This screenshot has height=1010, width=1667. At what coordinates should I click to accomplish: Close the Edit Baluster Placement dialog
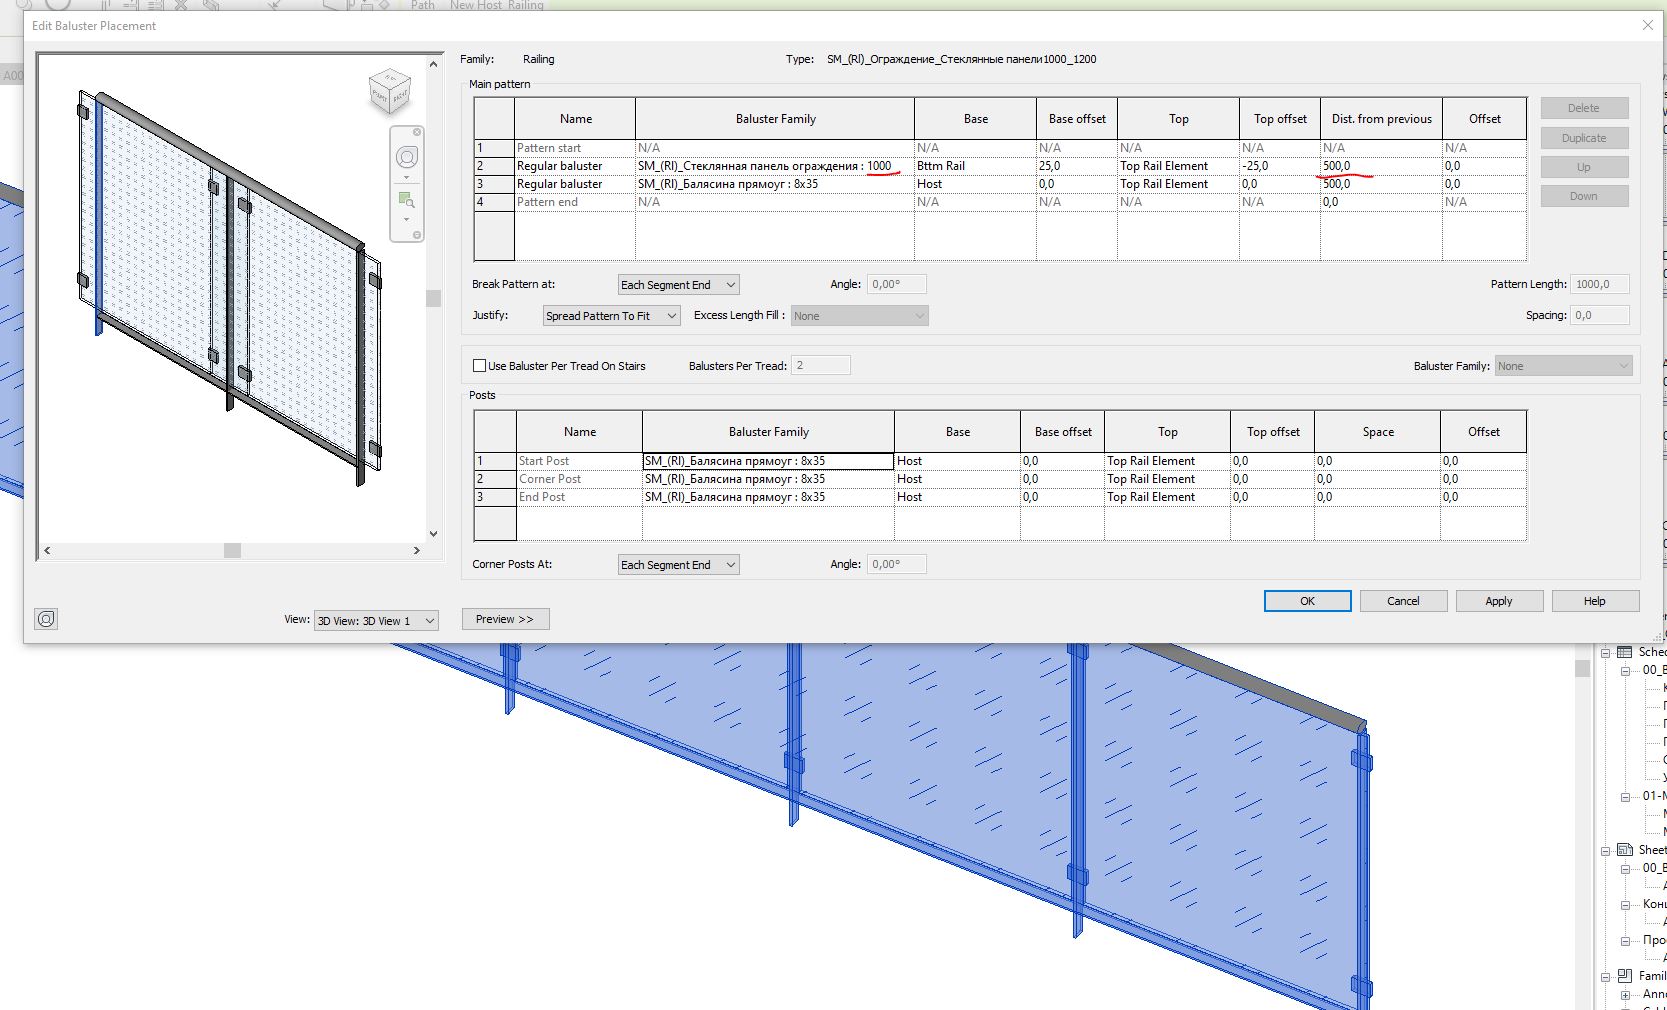pos(1648,25)
